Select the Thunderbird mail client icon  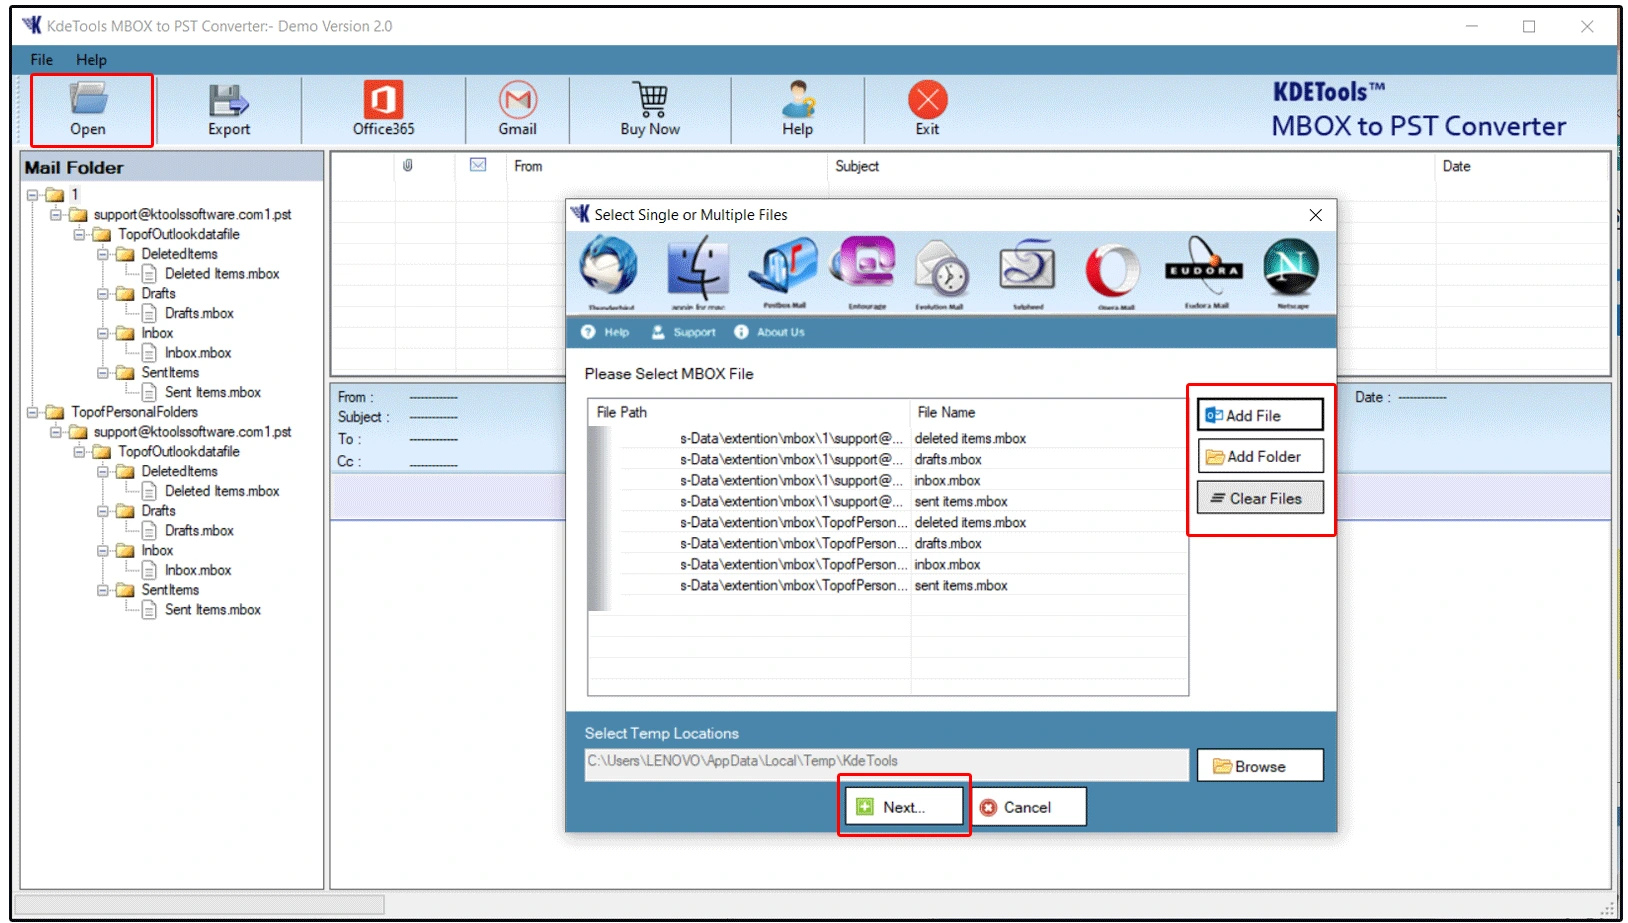coord(610,272)
